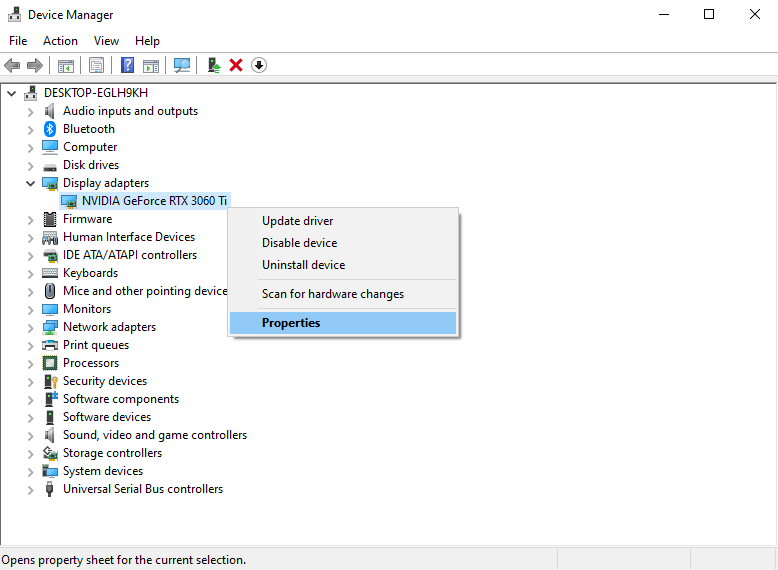Screen dimensions: 778x570
Task: Expand the System devices chevron
Action: coord(30,472)
